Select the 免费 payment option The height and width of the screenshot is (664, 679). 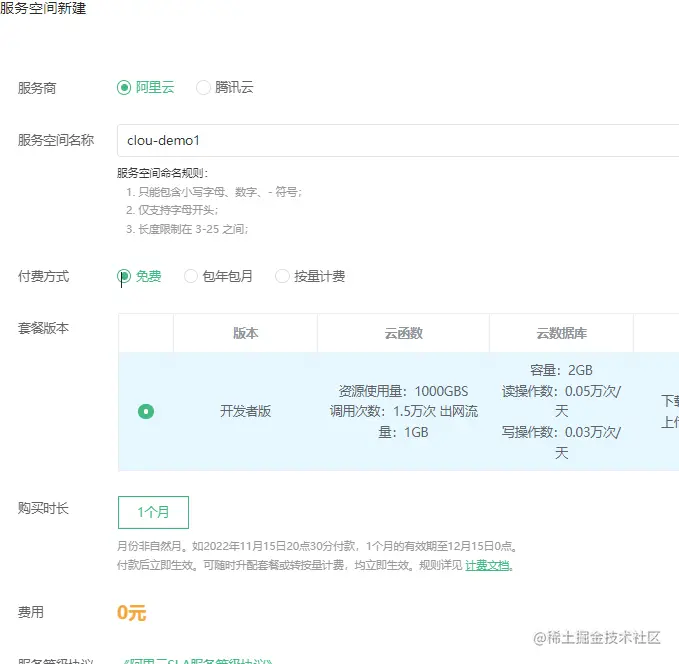point(124,276)
